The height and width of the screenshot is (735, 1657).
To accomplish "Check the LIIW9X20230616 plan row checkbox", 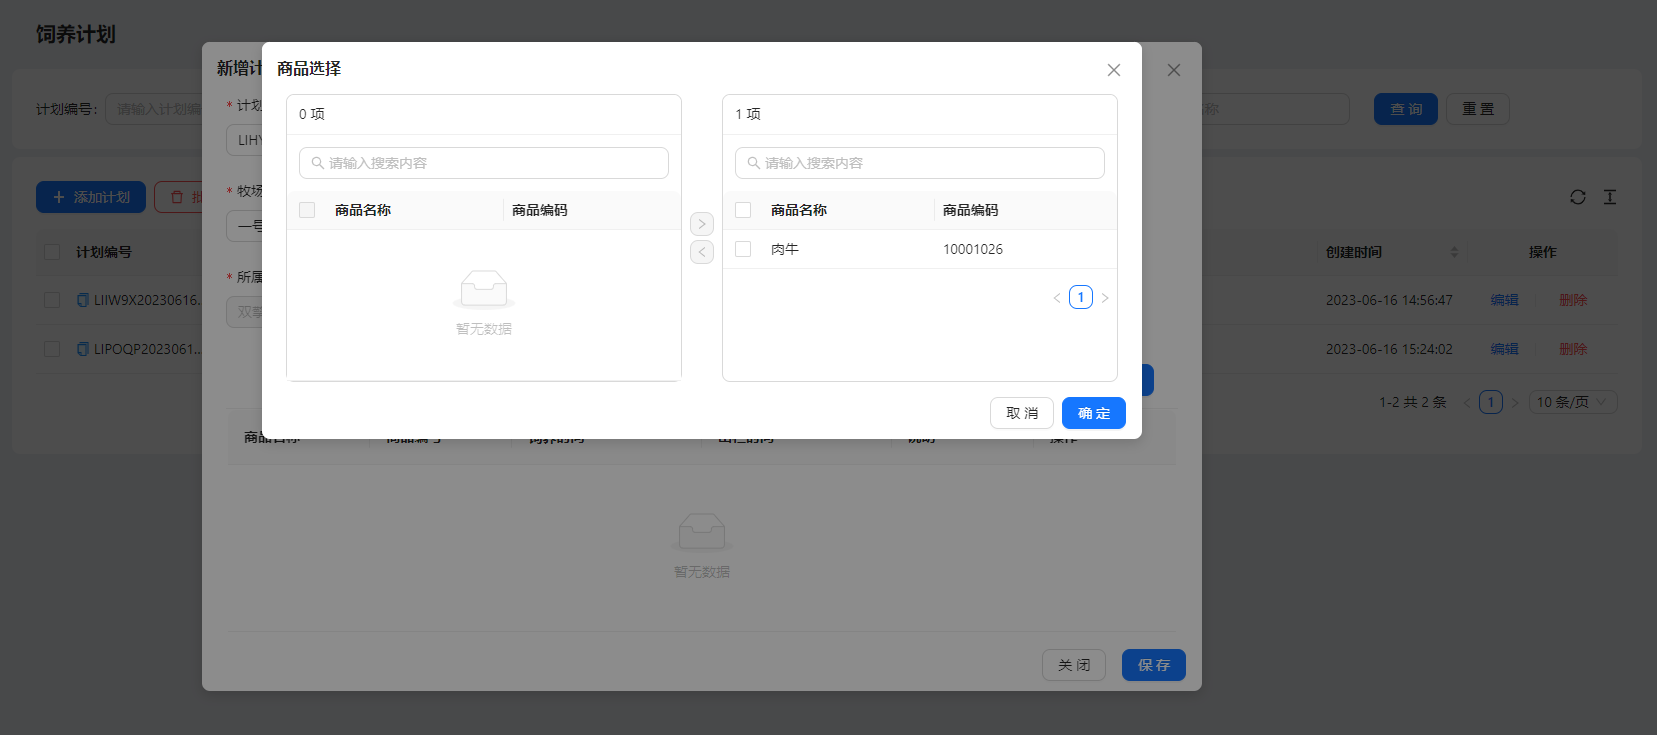I will pyautogui.click(x=52, y=300).
